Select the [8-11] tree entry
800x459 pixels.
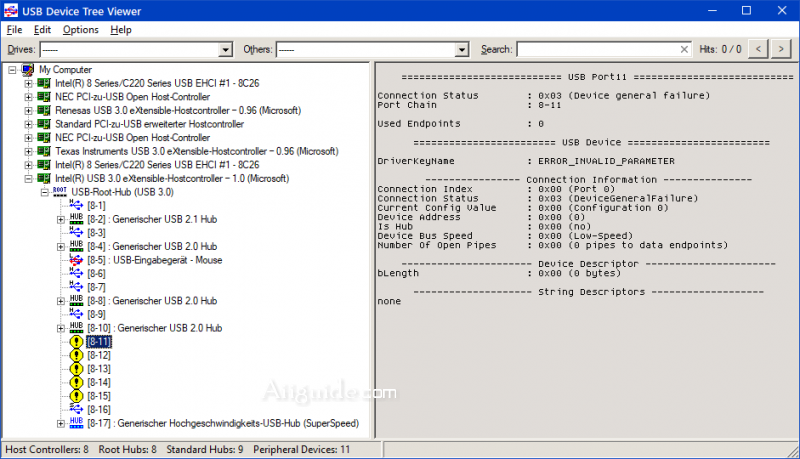point(99,341)
